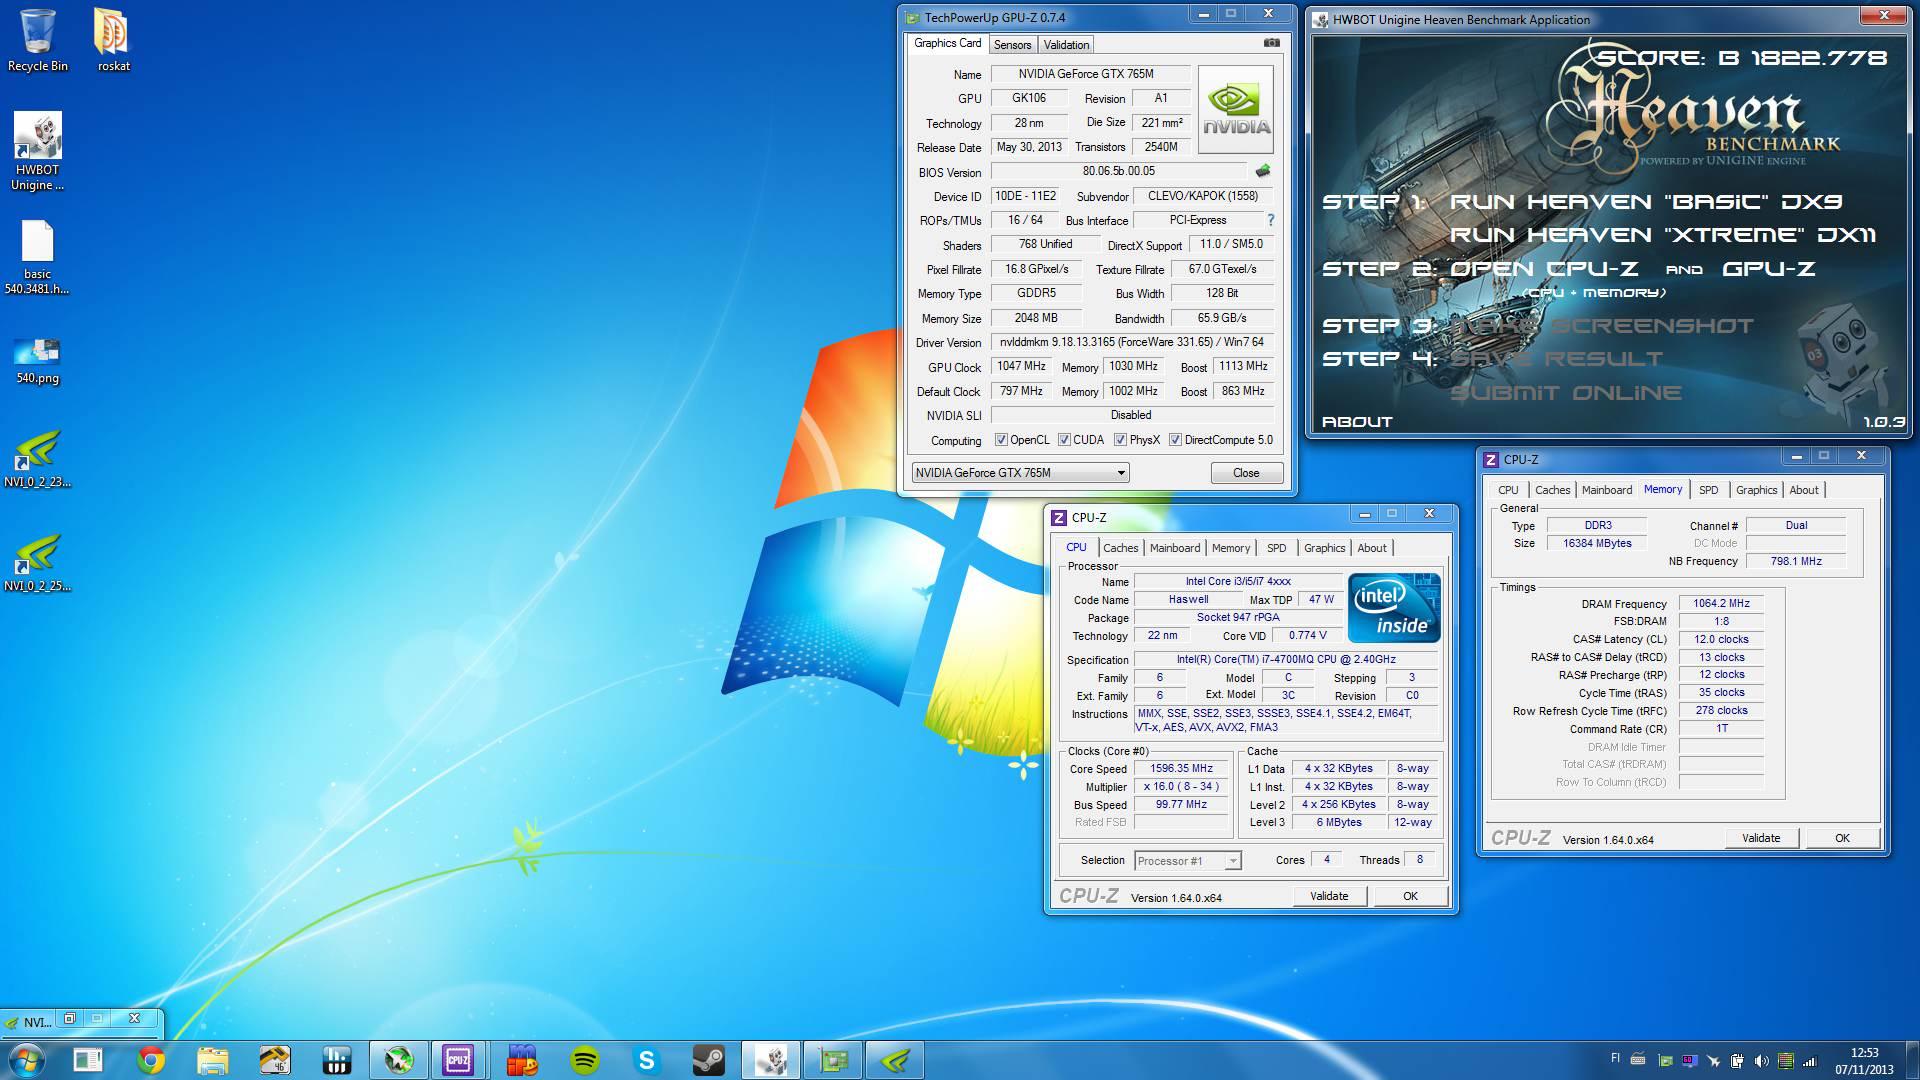This screenshot has width=1920, height=1080.
Task: Switch to CPU-Z taskbar button
Action: coord(459,1060)
